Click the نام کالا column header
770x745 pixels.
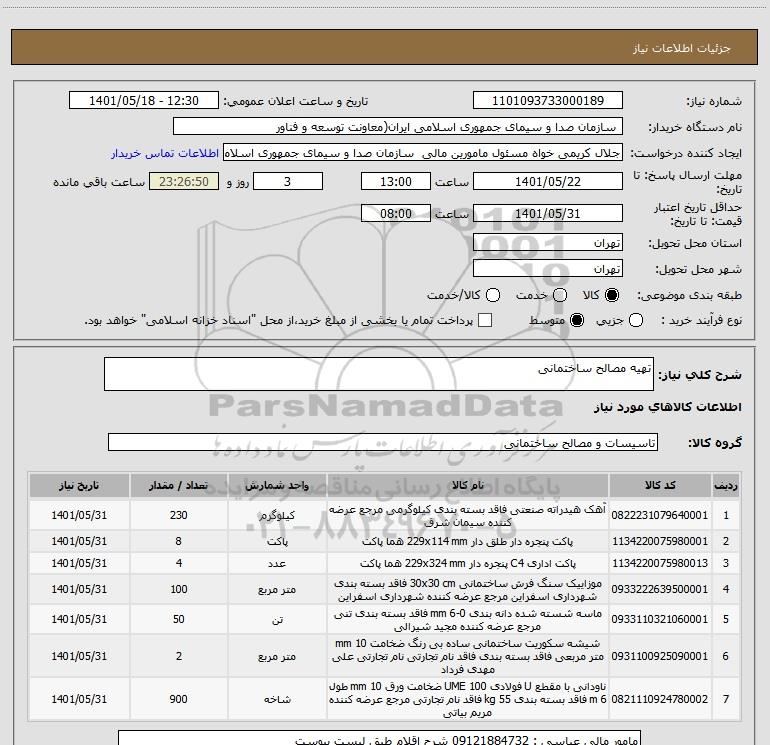click(x=468, y=486)
